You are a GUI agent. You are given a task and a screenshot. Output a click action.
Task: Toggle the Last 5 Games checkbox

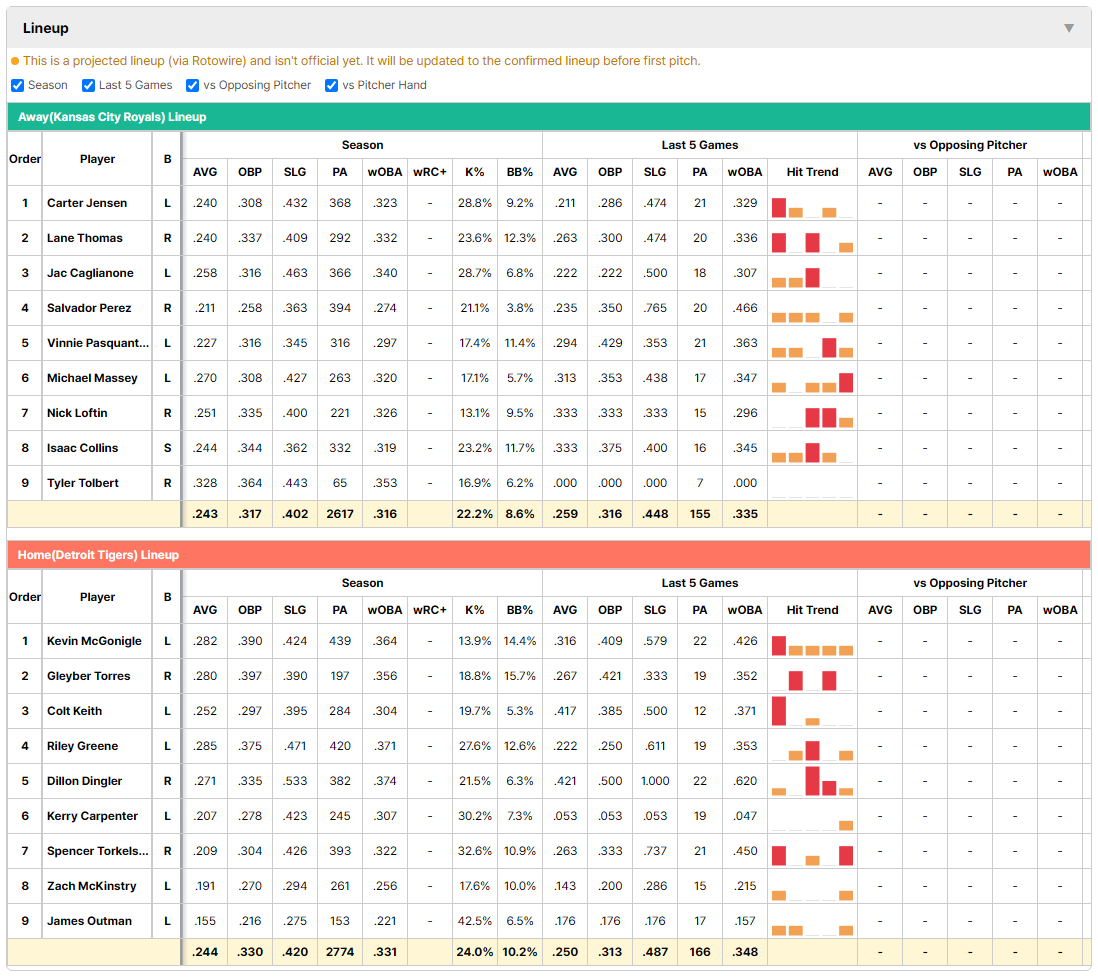pyautogui.click(x=88, y=85)
